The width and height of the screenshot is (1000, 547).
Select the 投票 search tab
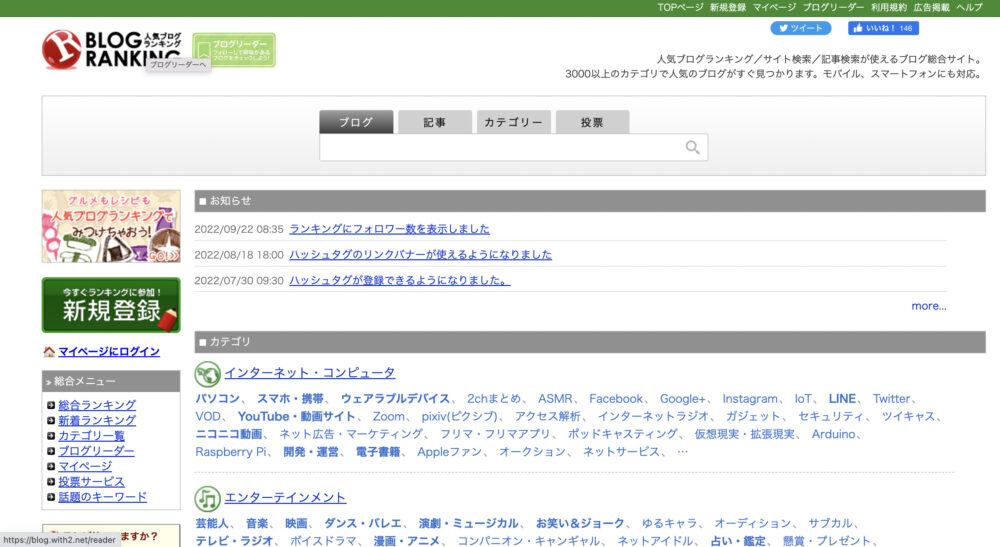click(592, 122)
